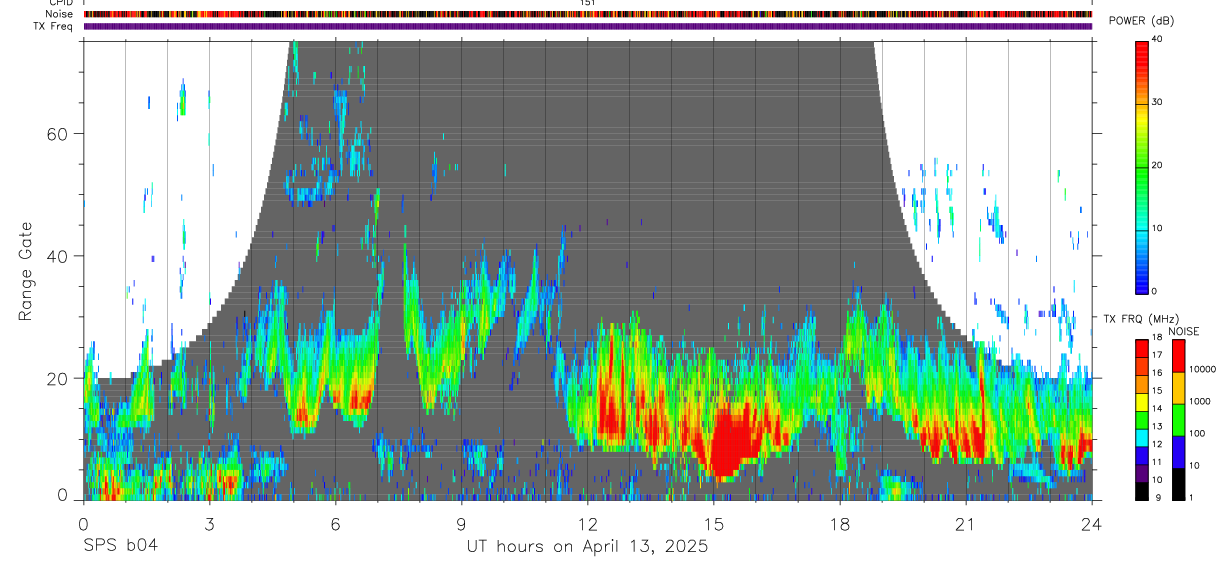Click the orange segment of NOISE legend
This screenshot has width=1228, height=567.
tap(1178, 388)
